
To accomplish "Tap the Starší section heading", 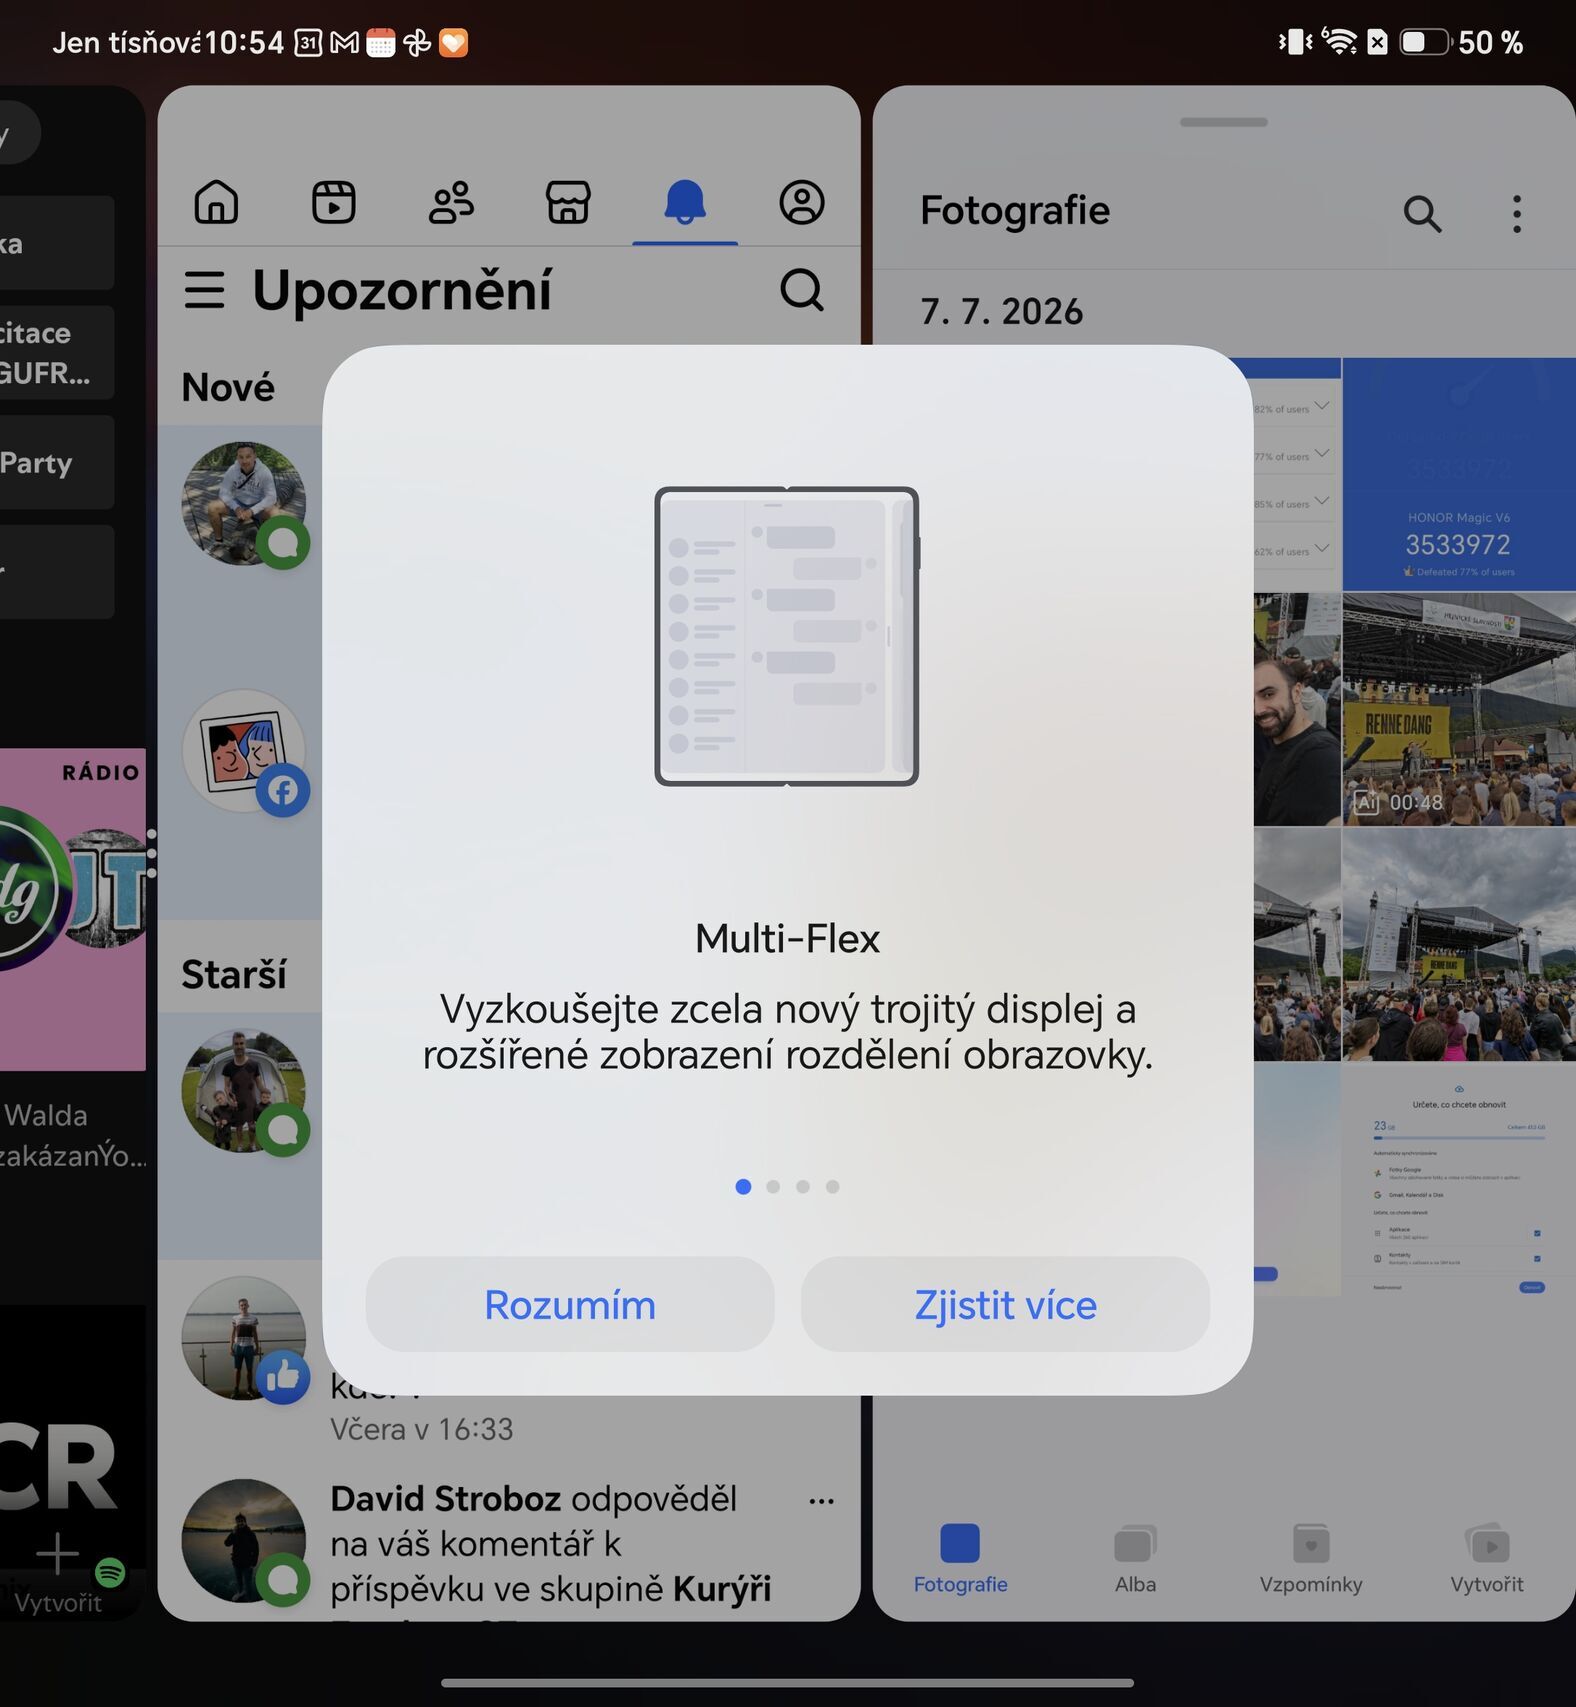I will point(234,974).
